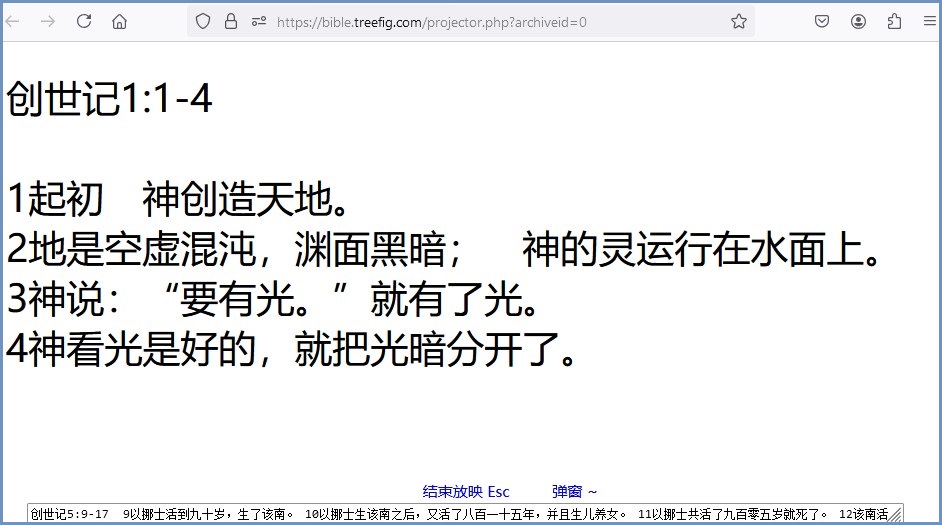This screenshot has height=525, width=942.
Task: Open the Save to Pocket icon
Action: click(x=822, y=21)
